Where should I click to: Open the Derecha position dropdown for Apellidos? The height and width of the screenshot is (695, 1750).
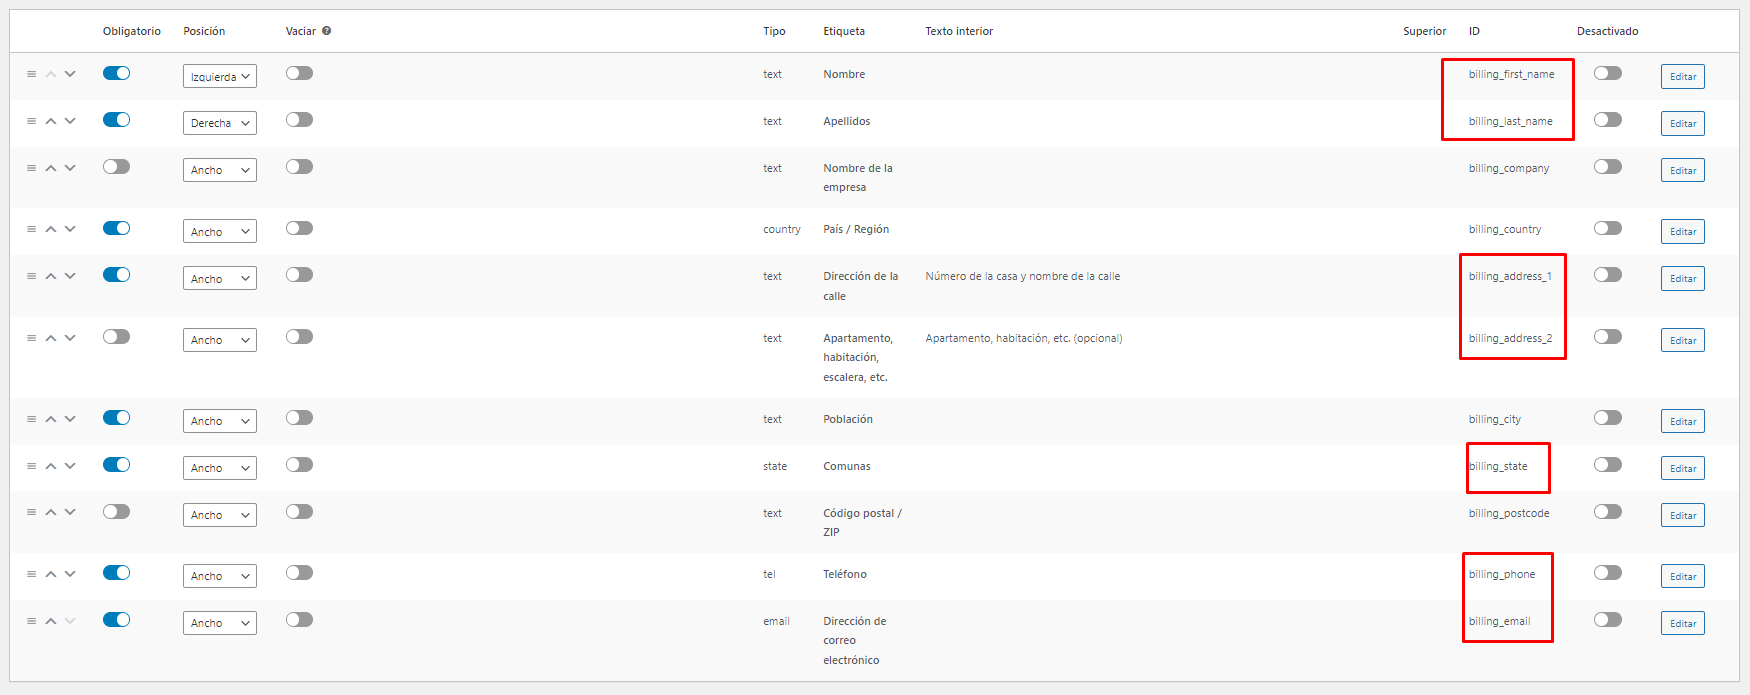click(x=220, y=123)
